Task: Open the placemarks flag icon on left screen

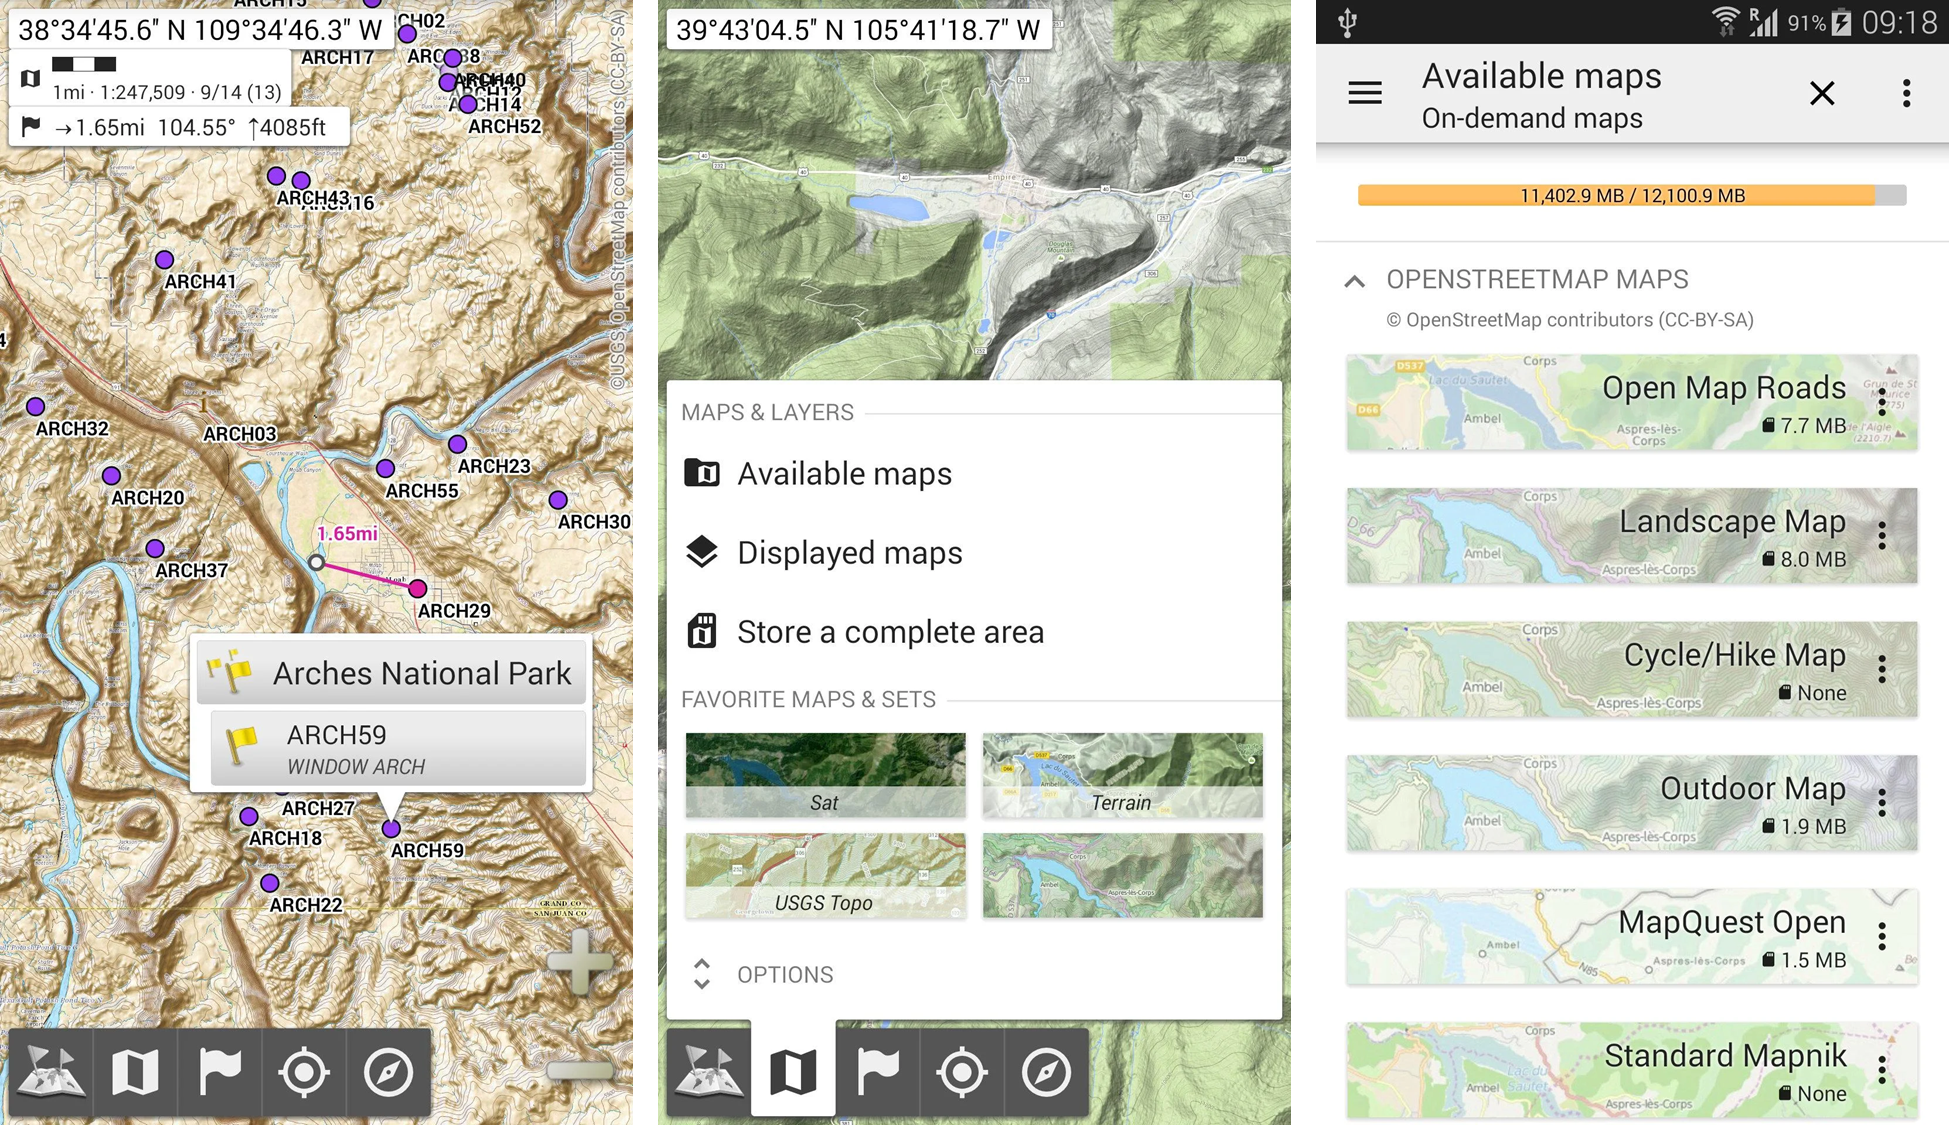Action: (x=220, y=1072)
